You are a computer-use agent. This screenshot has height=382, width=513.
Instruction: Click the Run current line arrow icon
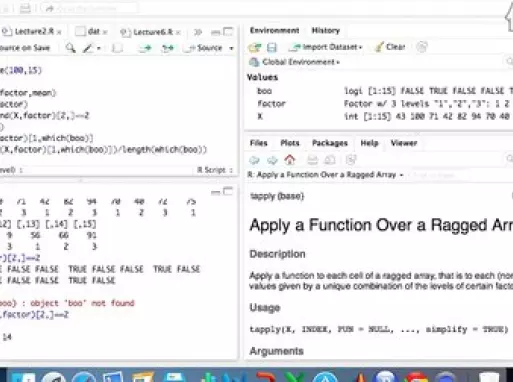[145, 48]
